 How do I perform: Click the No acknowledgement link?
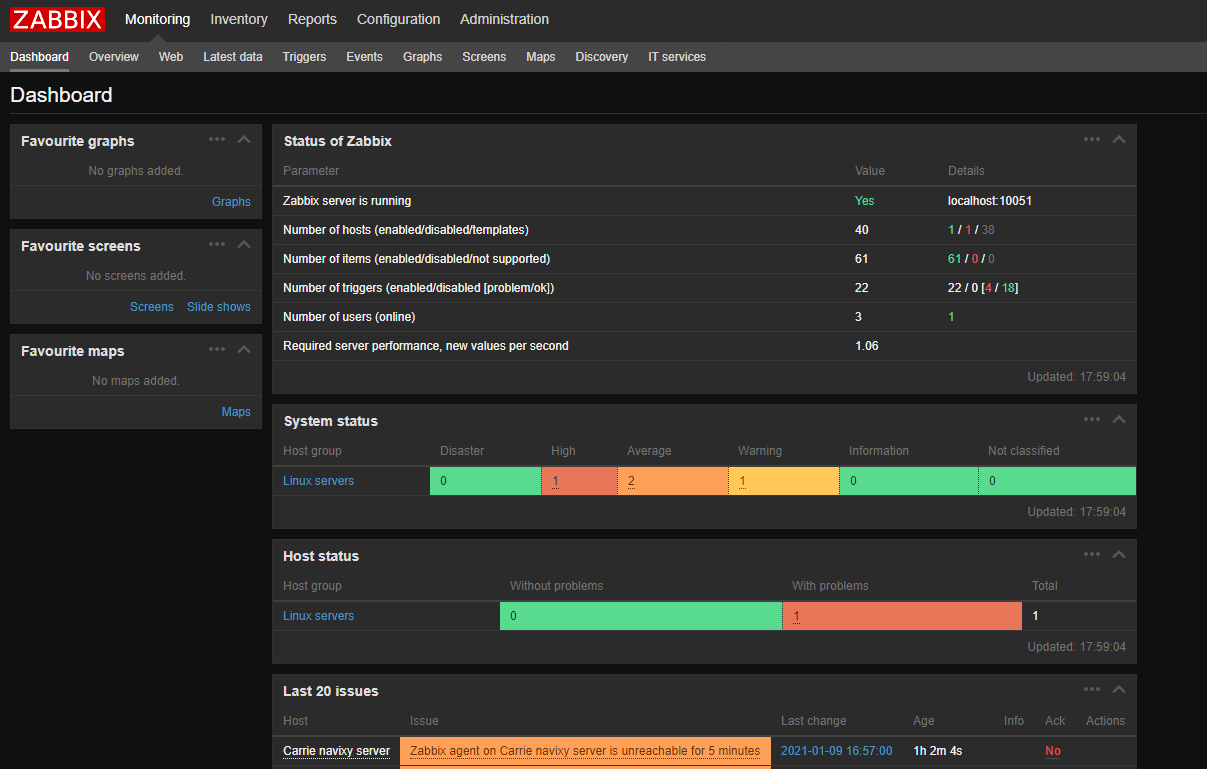click(1053, 751)
